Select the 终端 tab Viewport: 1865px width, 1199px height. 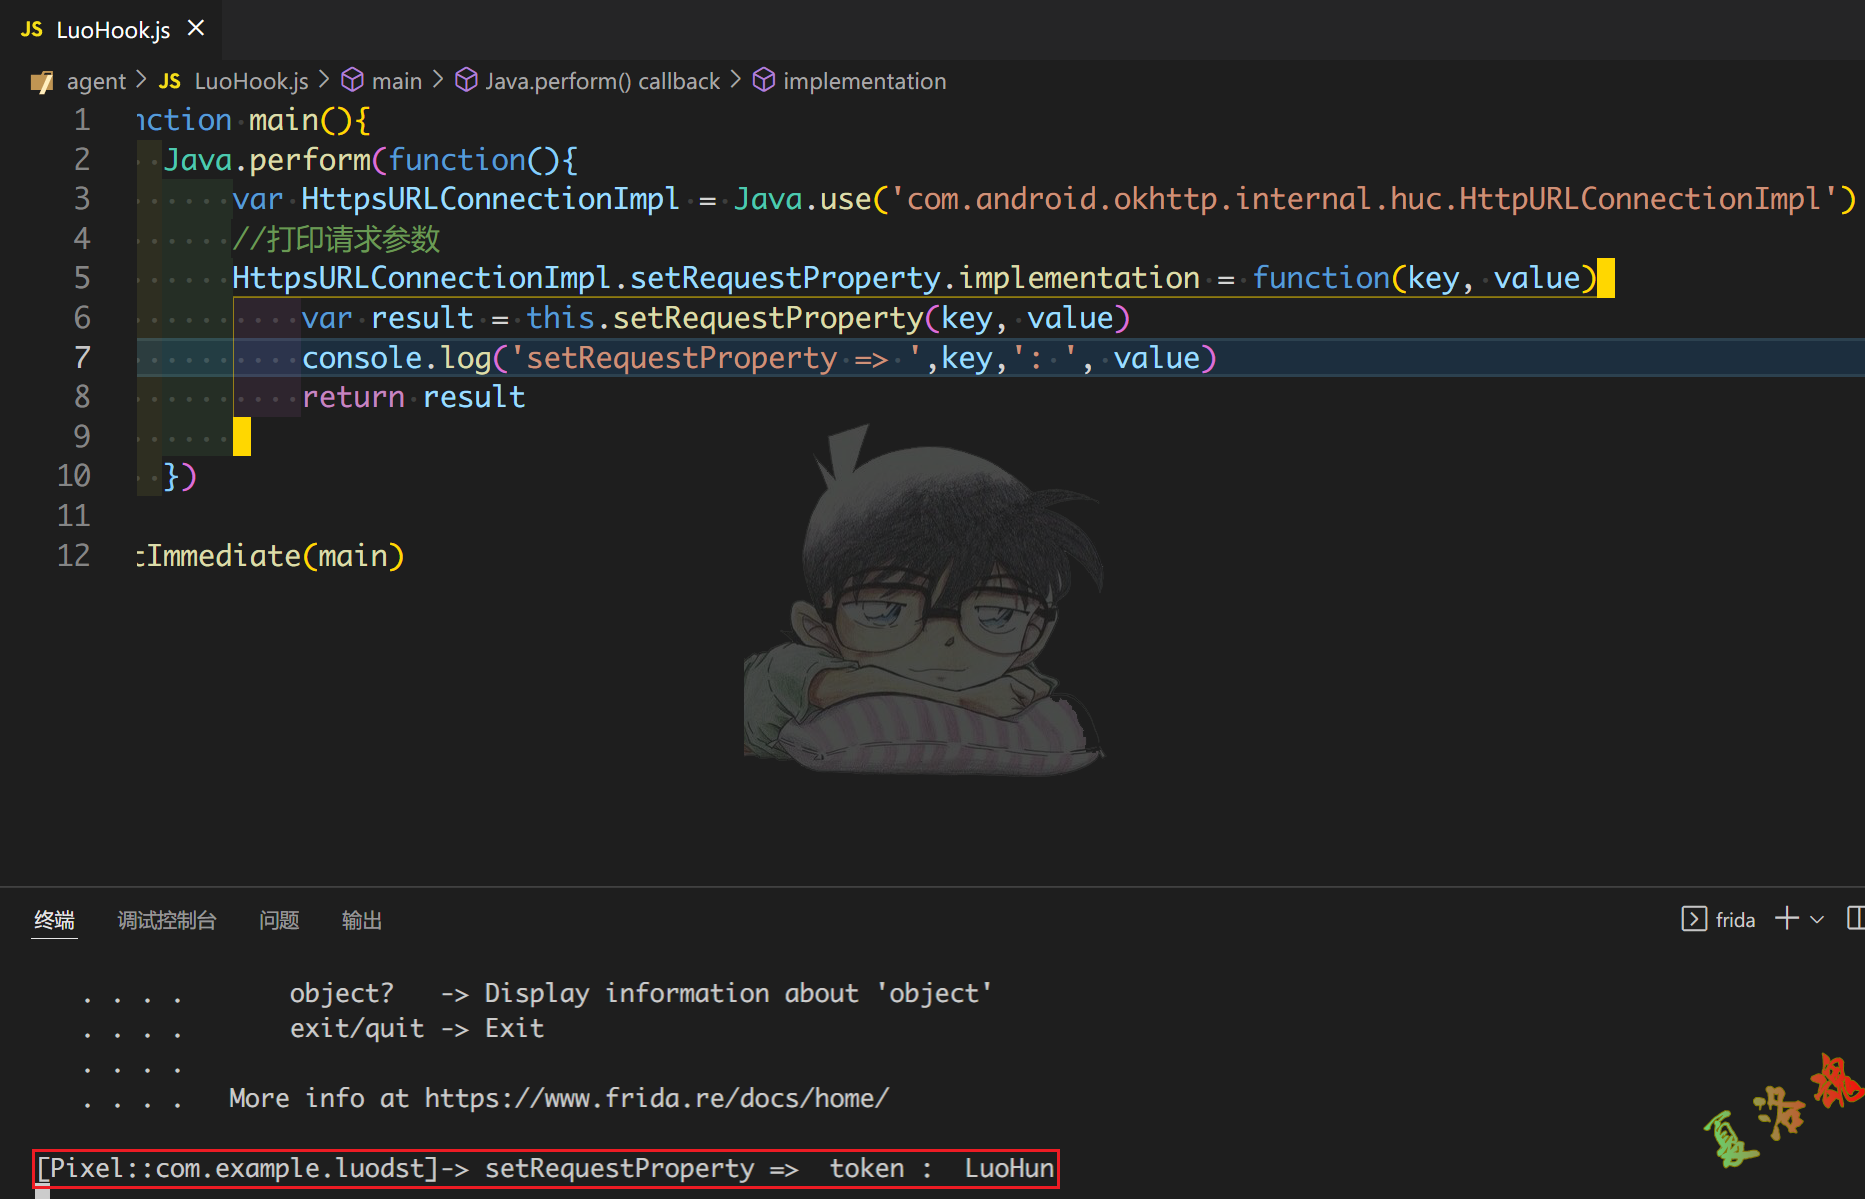click(x=55, y=921)
